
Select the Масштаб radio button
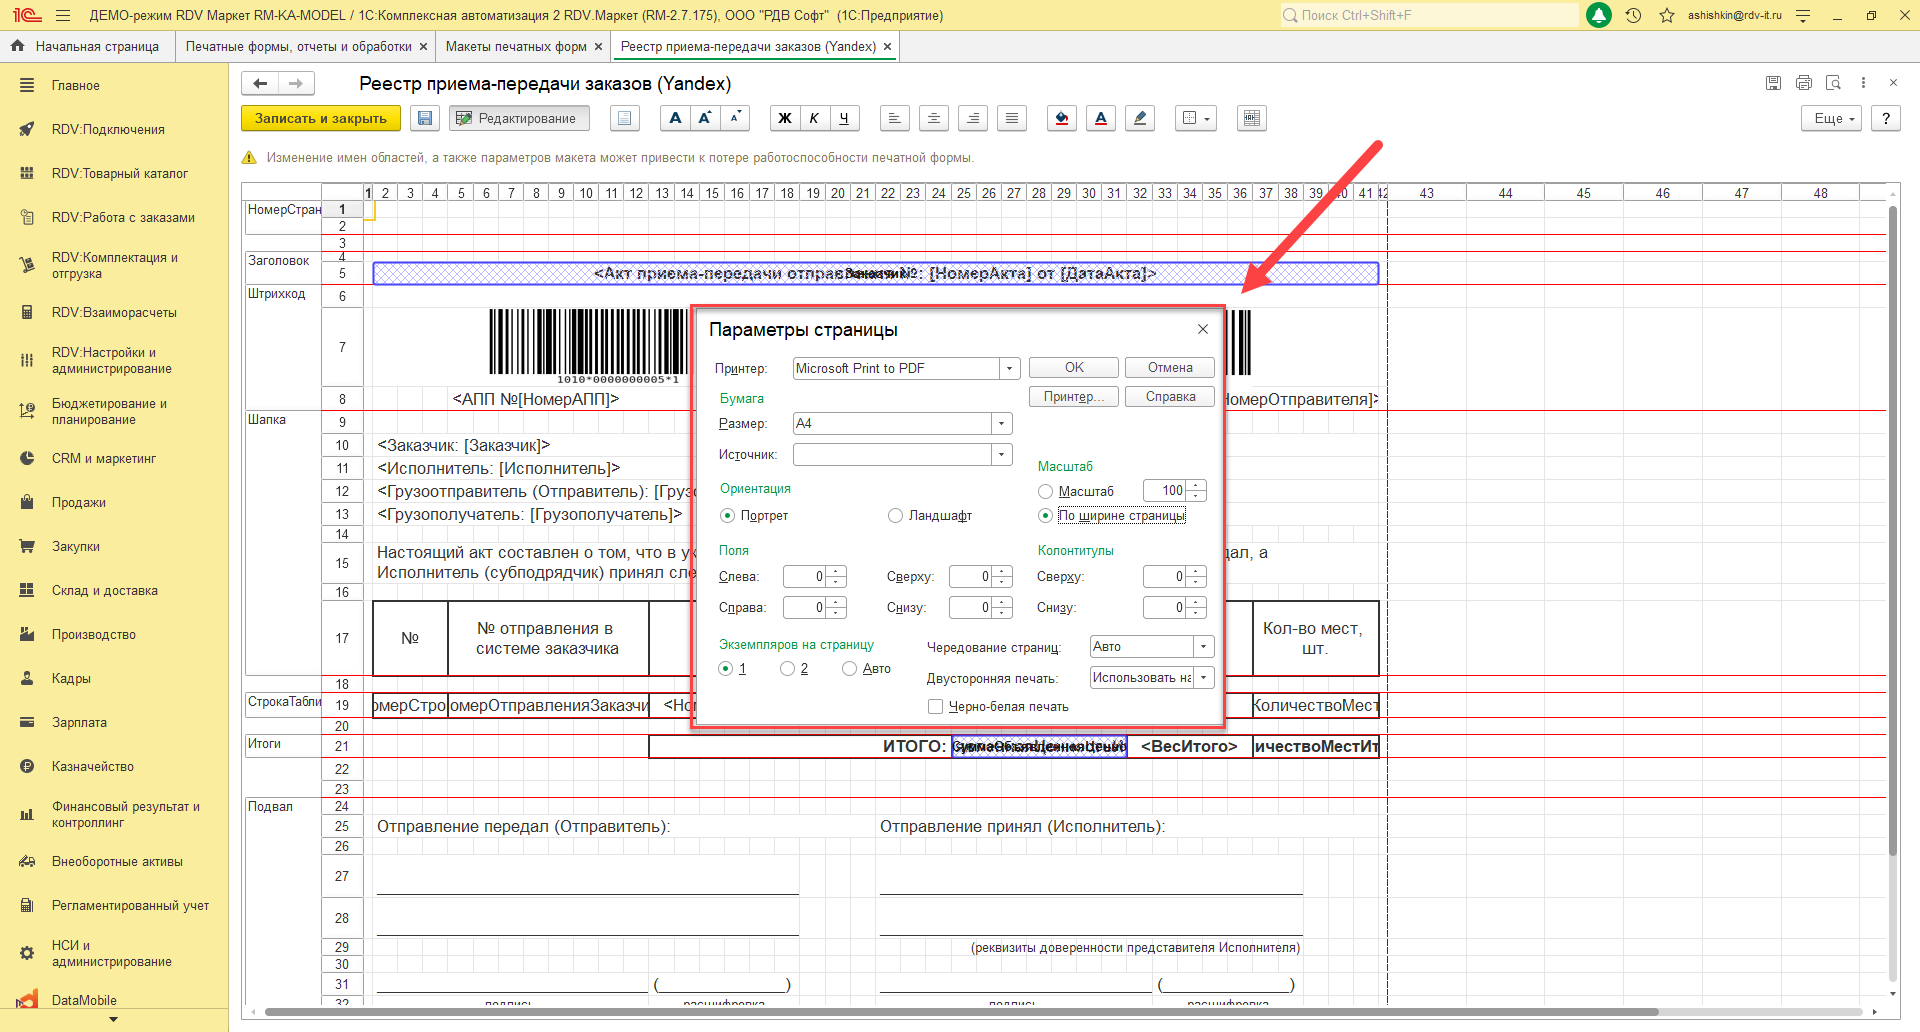(1045, 491)
